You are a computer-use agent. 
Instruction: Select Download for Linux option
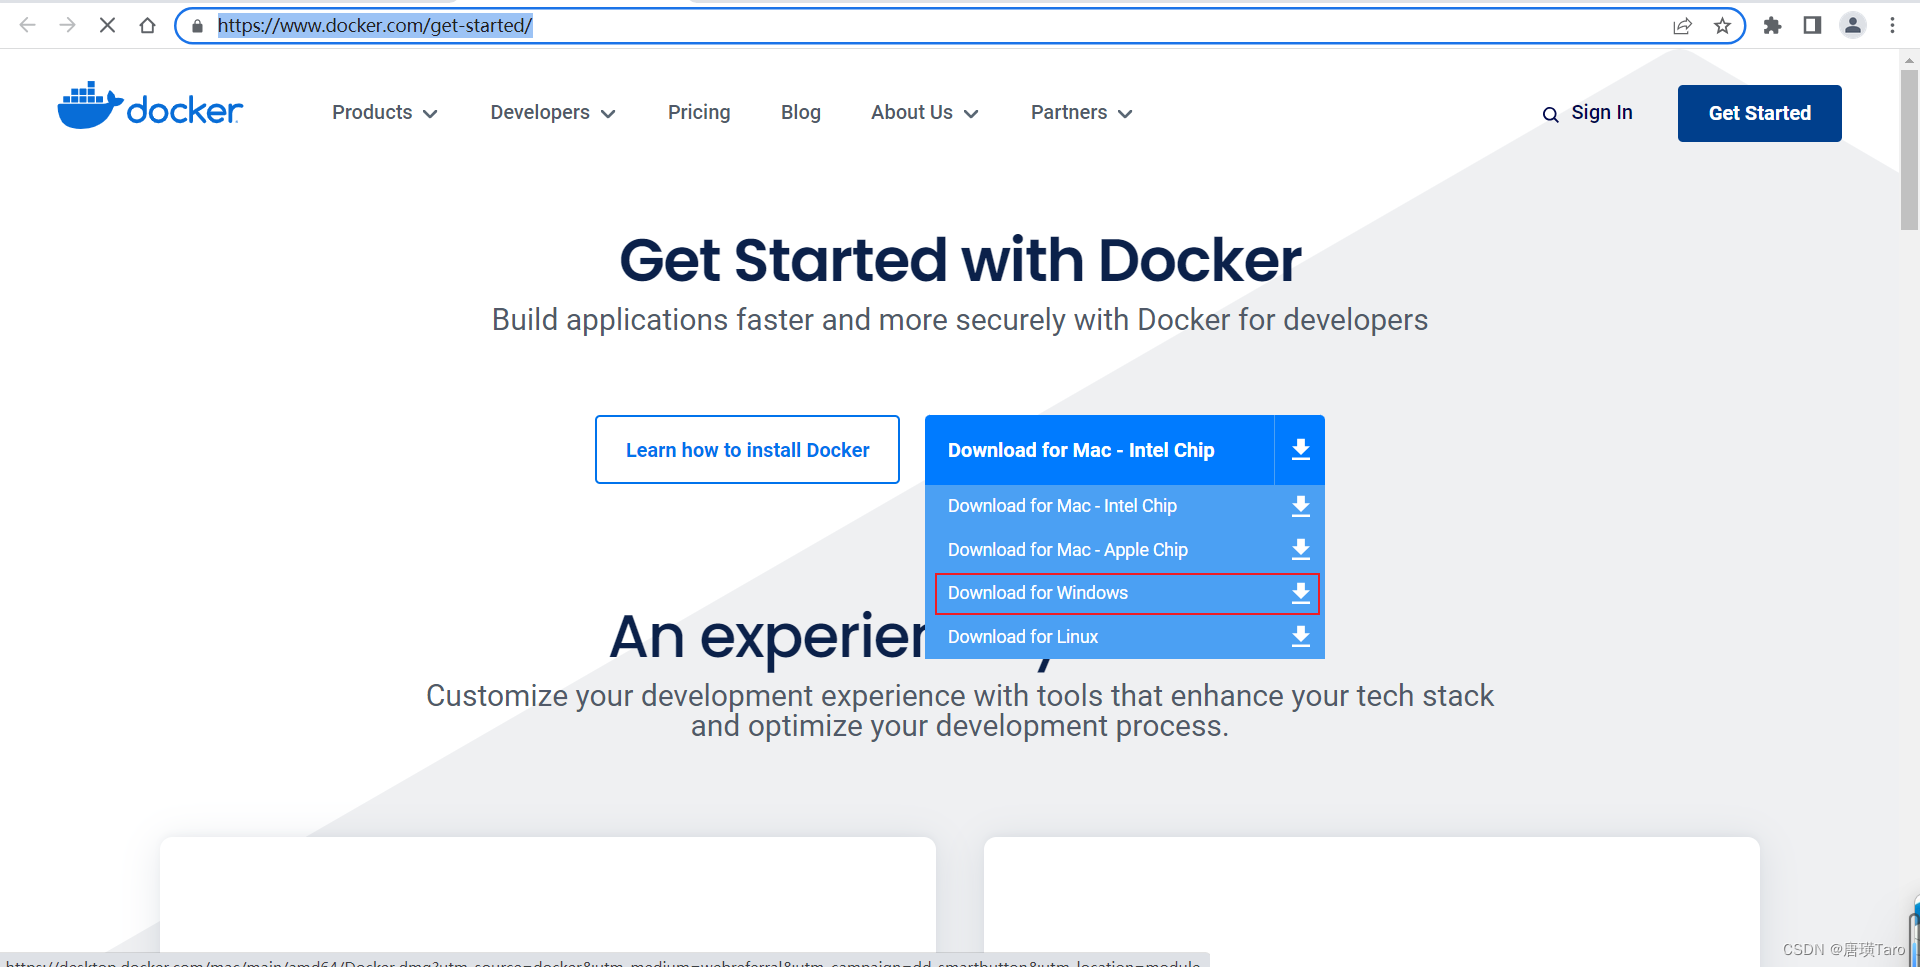click(x=1125, y=637)
